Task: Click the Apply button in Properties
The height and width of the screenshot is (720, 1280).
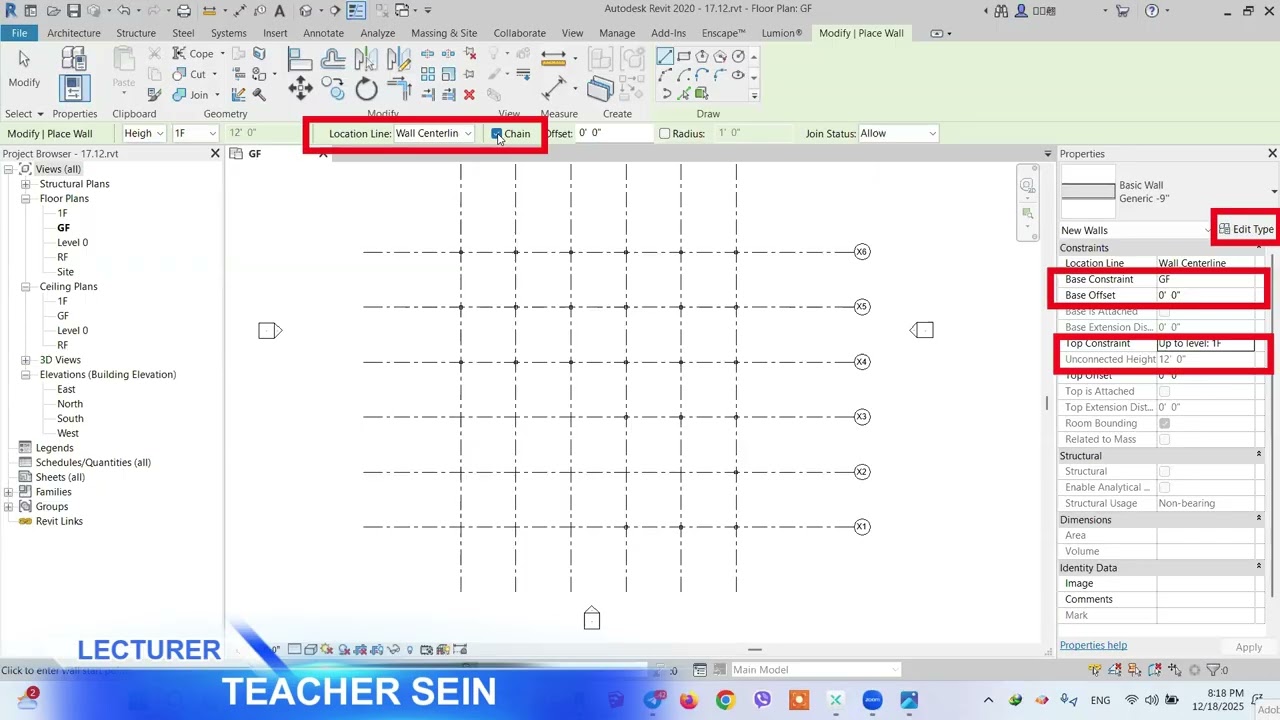Action: coord(1248,648)
